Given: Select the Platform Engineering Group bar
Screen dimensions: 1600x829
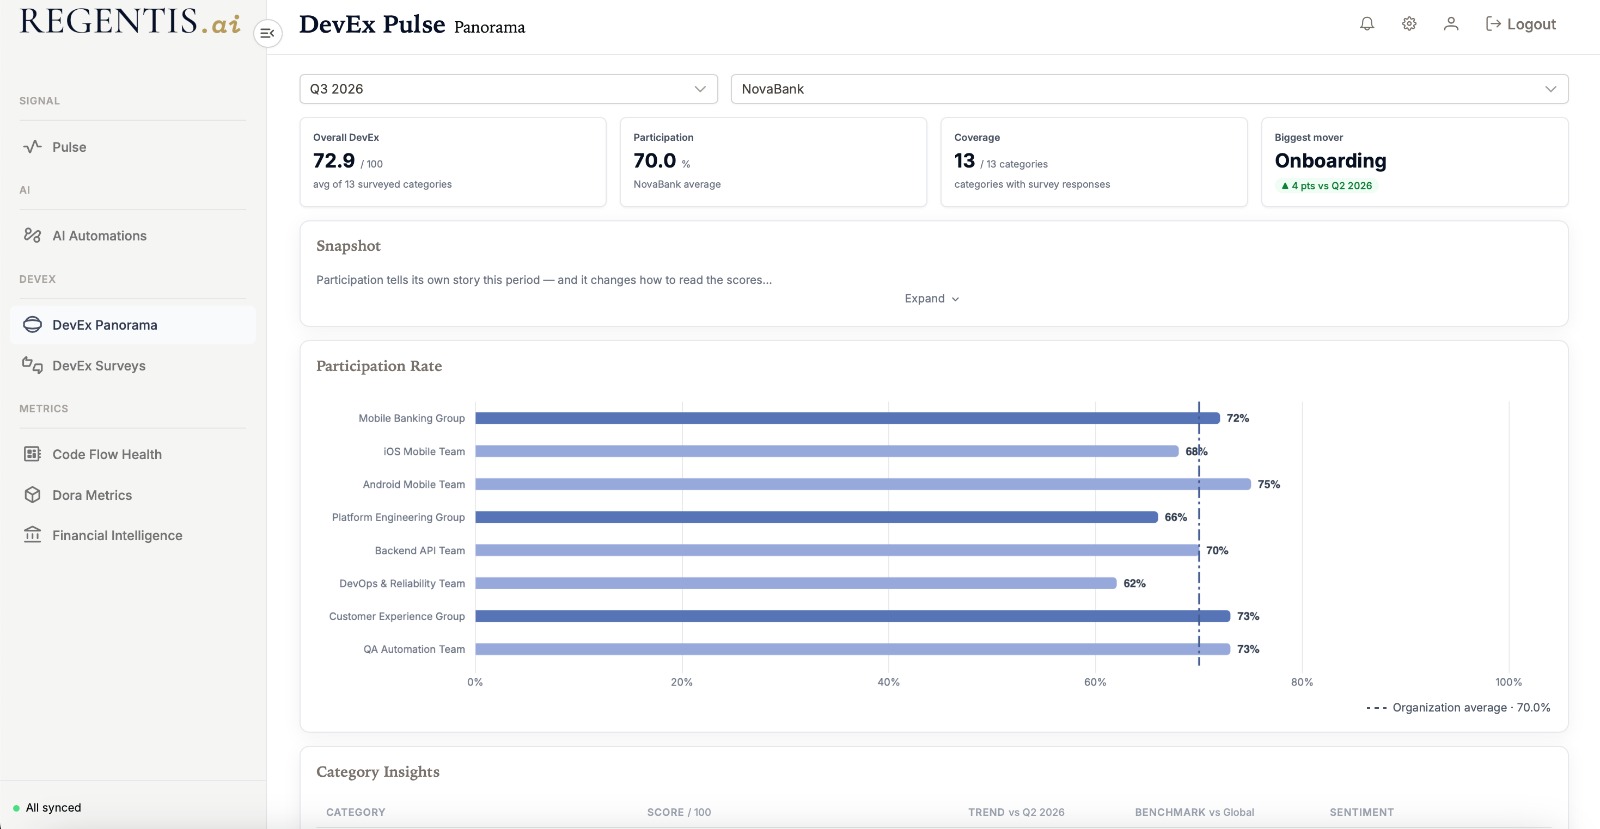Looking at the screenshot, I should tap(816, 517).
